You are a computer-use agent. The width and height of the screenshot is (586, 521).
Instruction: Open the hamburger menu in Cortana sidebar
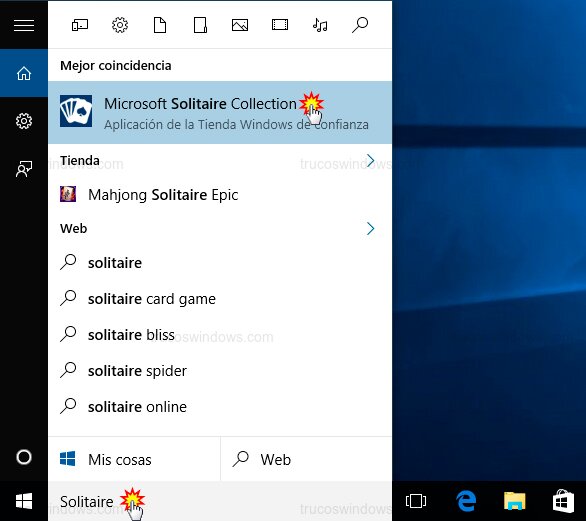point(24,25)
